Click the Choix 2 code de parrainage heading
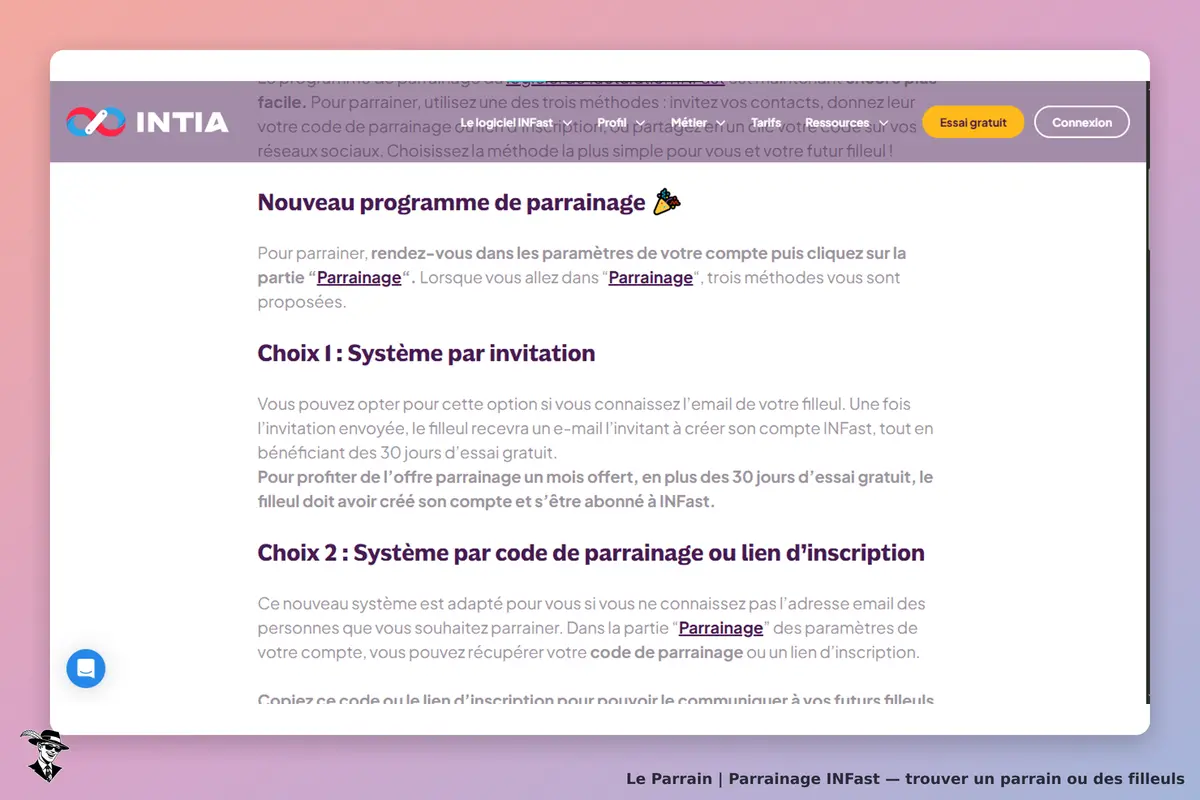The image size is (1200, 800). pos(591,553)
